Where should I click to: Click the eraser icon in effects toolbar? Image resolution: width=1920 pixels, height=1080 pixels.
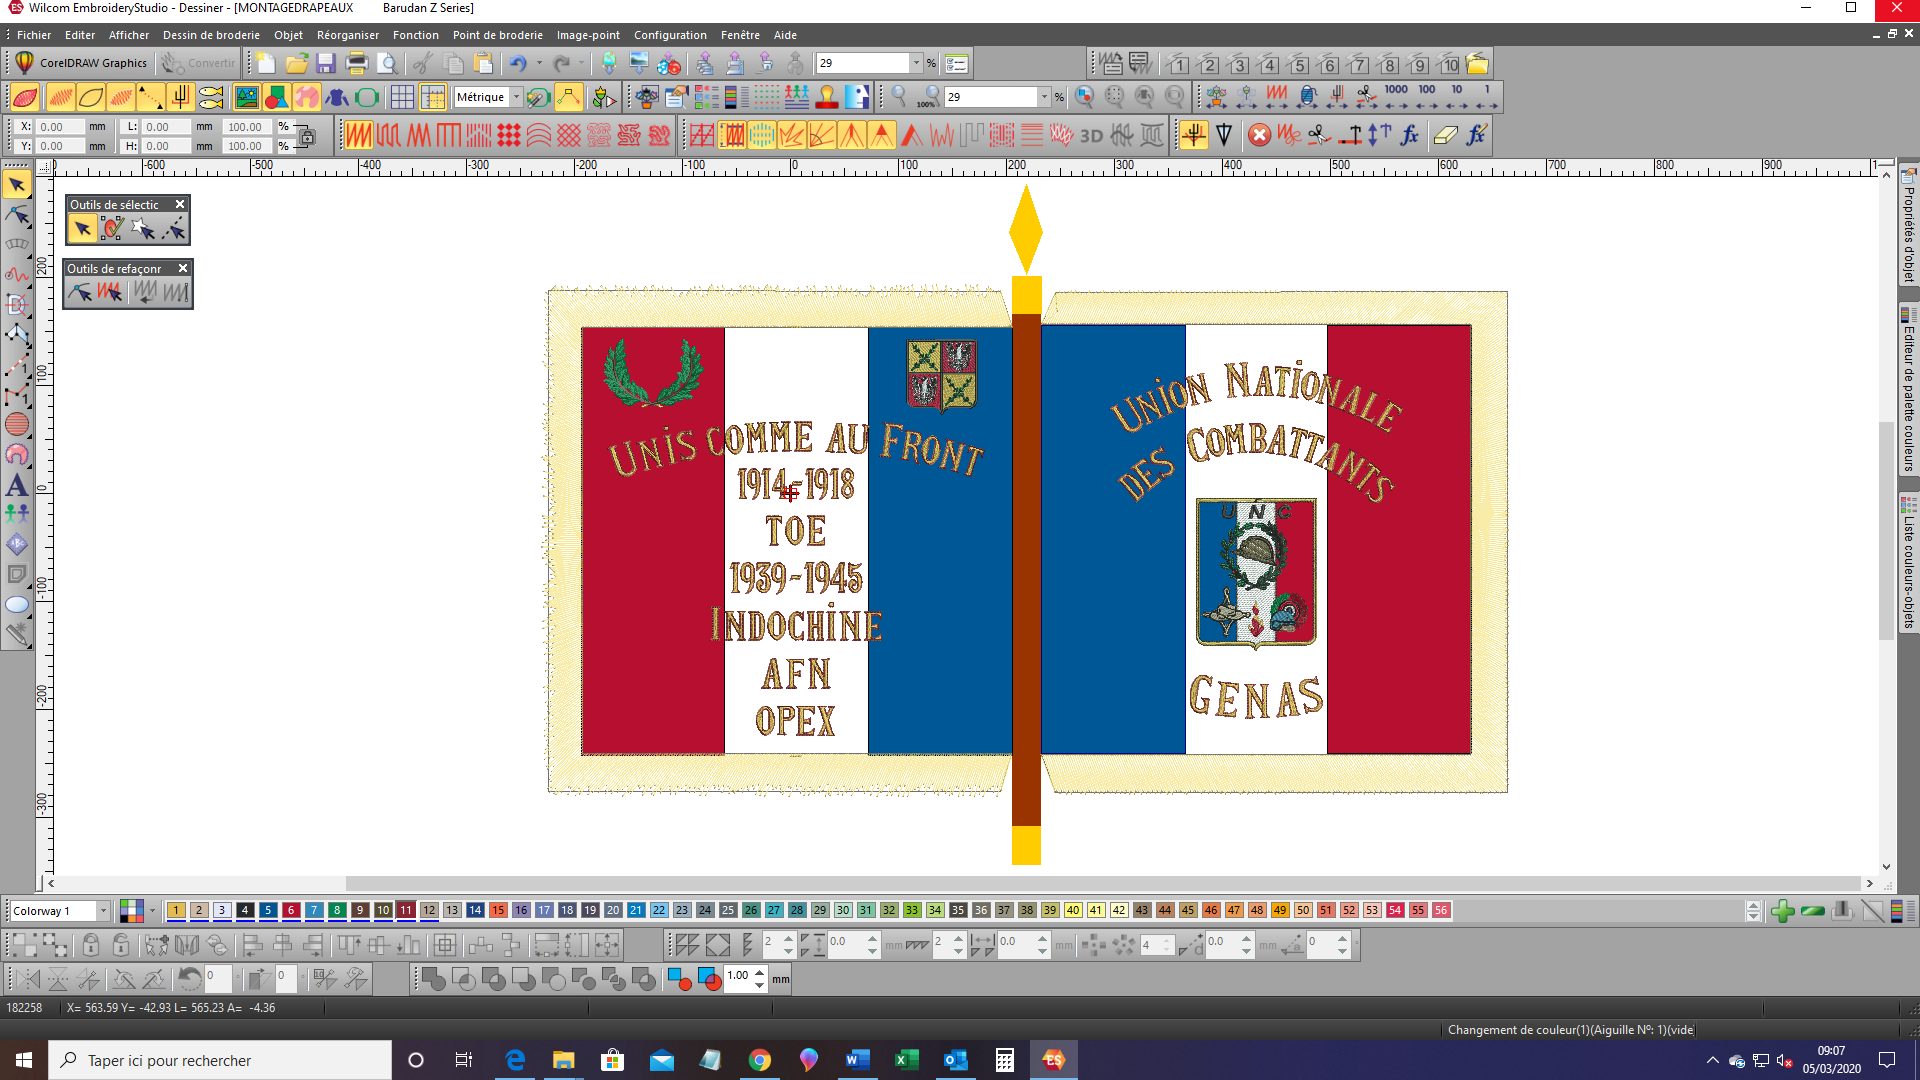coord(1444,136)
